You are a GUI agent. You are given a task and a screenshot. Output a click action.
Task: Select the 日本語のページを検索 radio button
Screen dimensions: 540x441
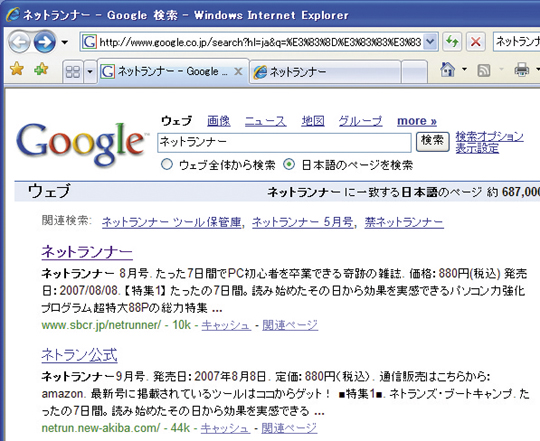[289, 165]
